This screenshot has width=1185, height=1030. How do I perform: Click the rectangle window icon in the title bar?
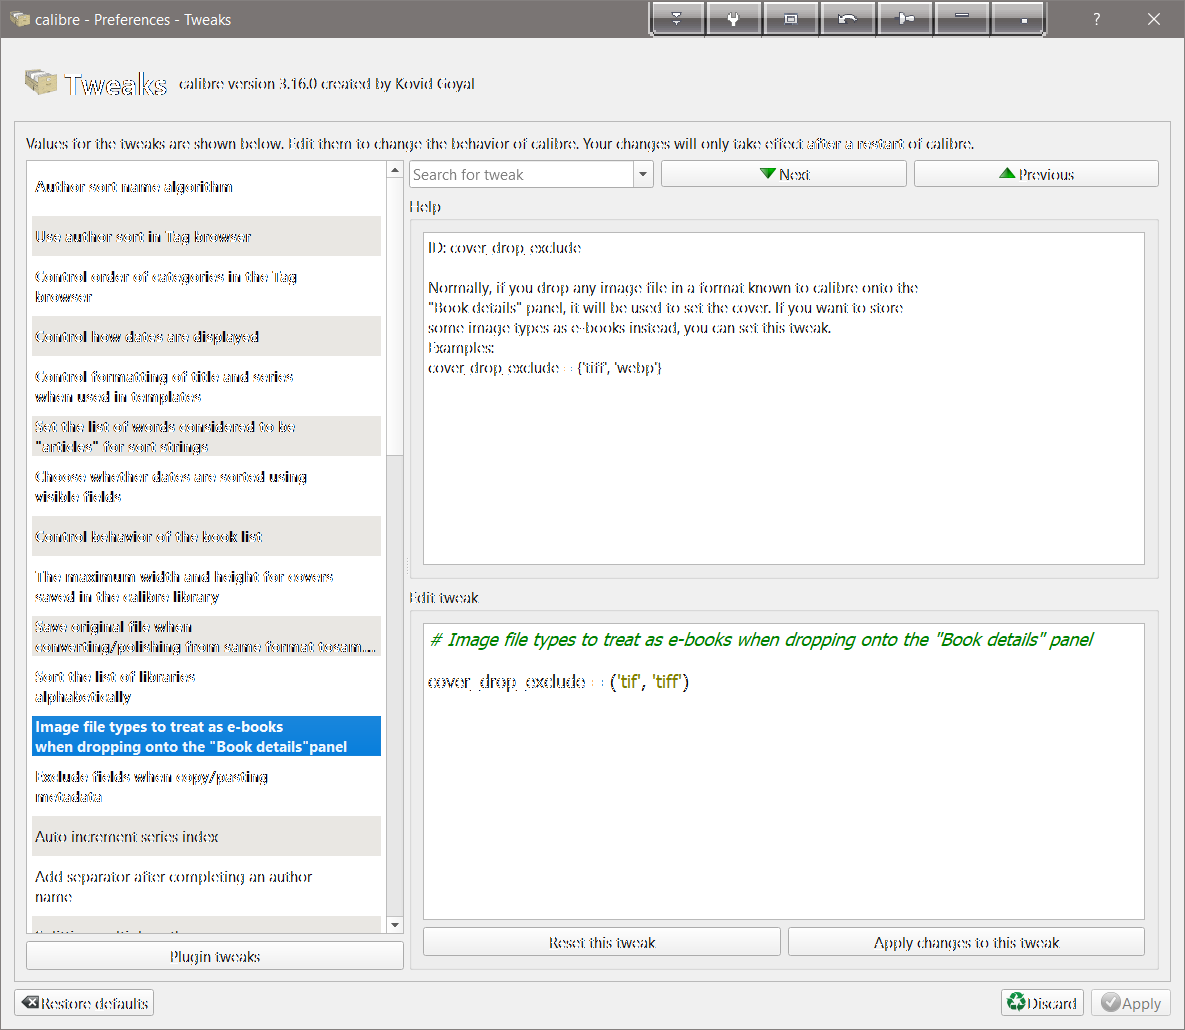pyautogui.click(x=791, y=19)
